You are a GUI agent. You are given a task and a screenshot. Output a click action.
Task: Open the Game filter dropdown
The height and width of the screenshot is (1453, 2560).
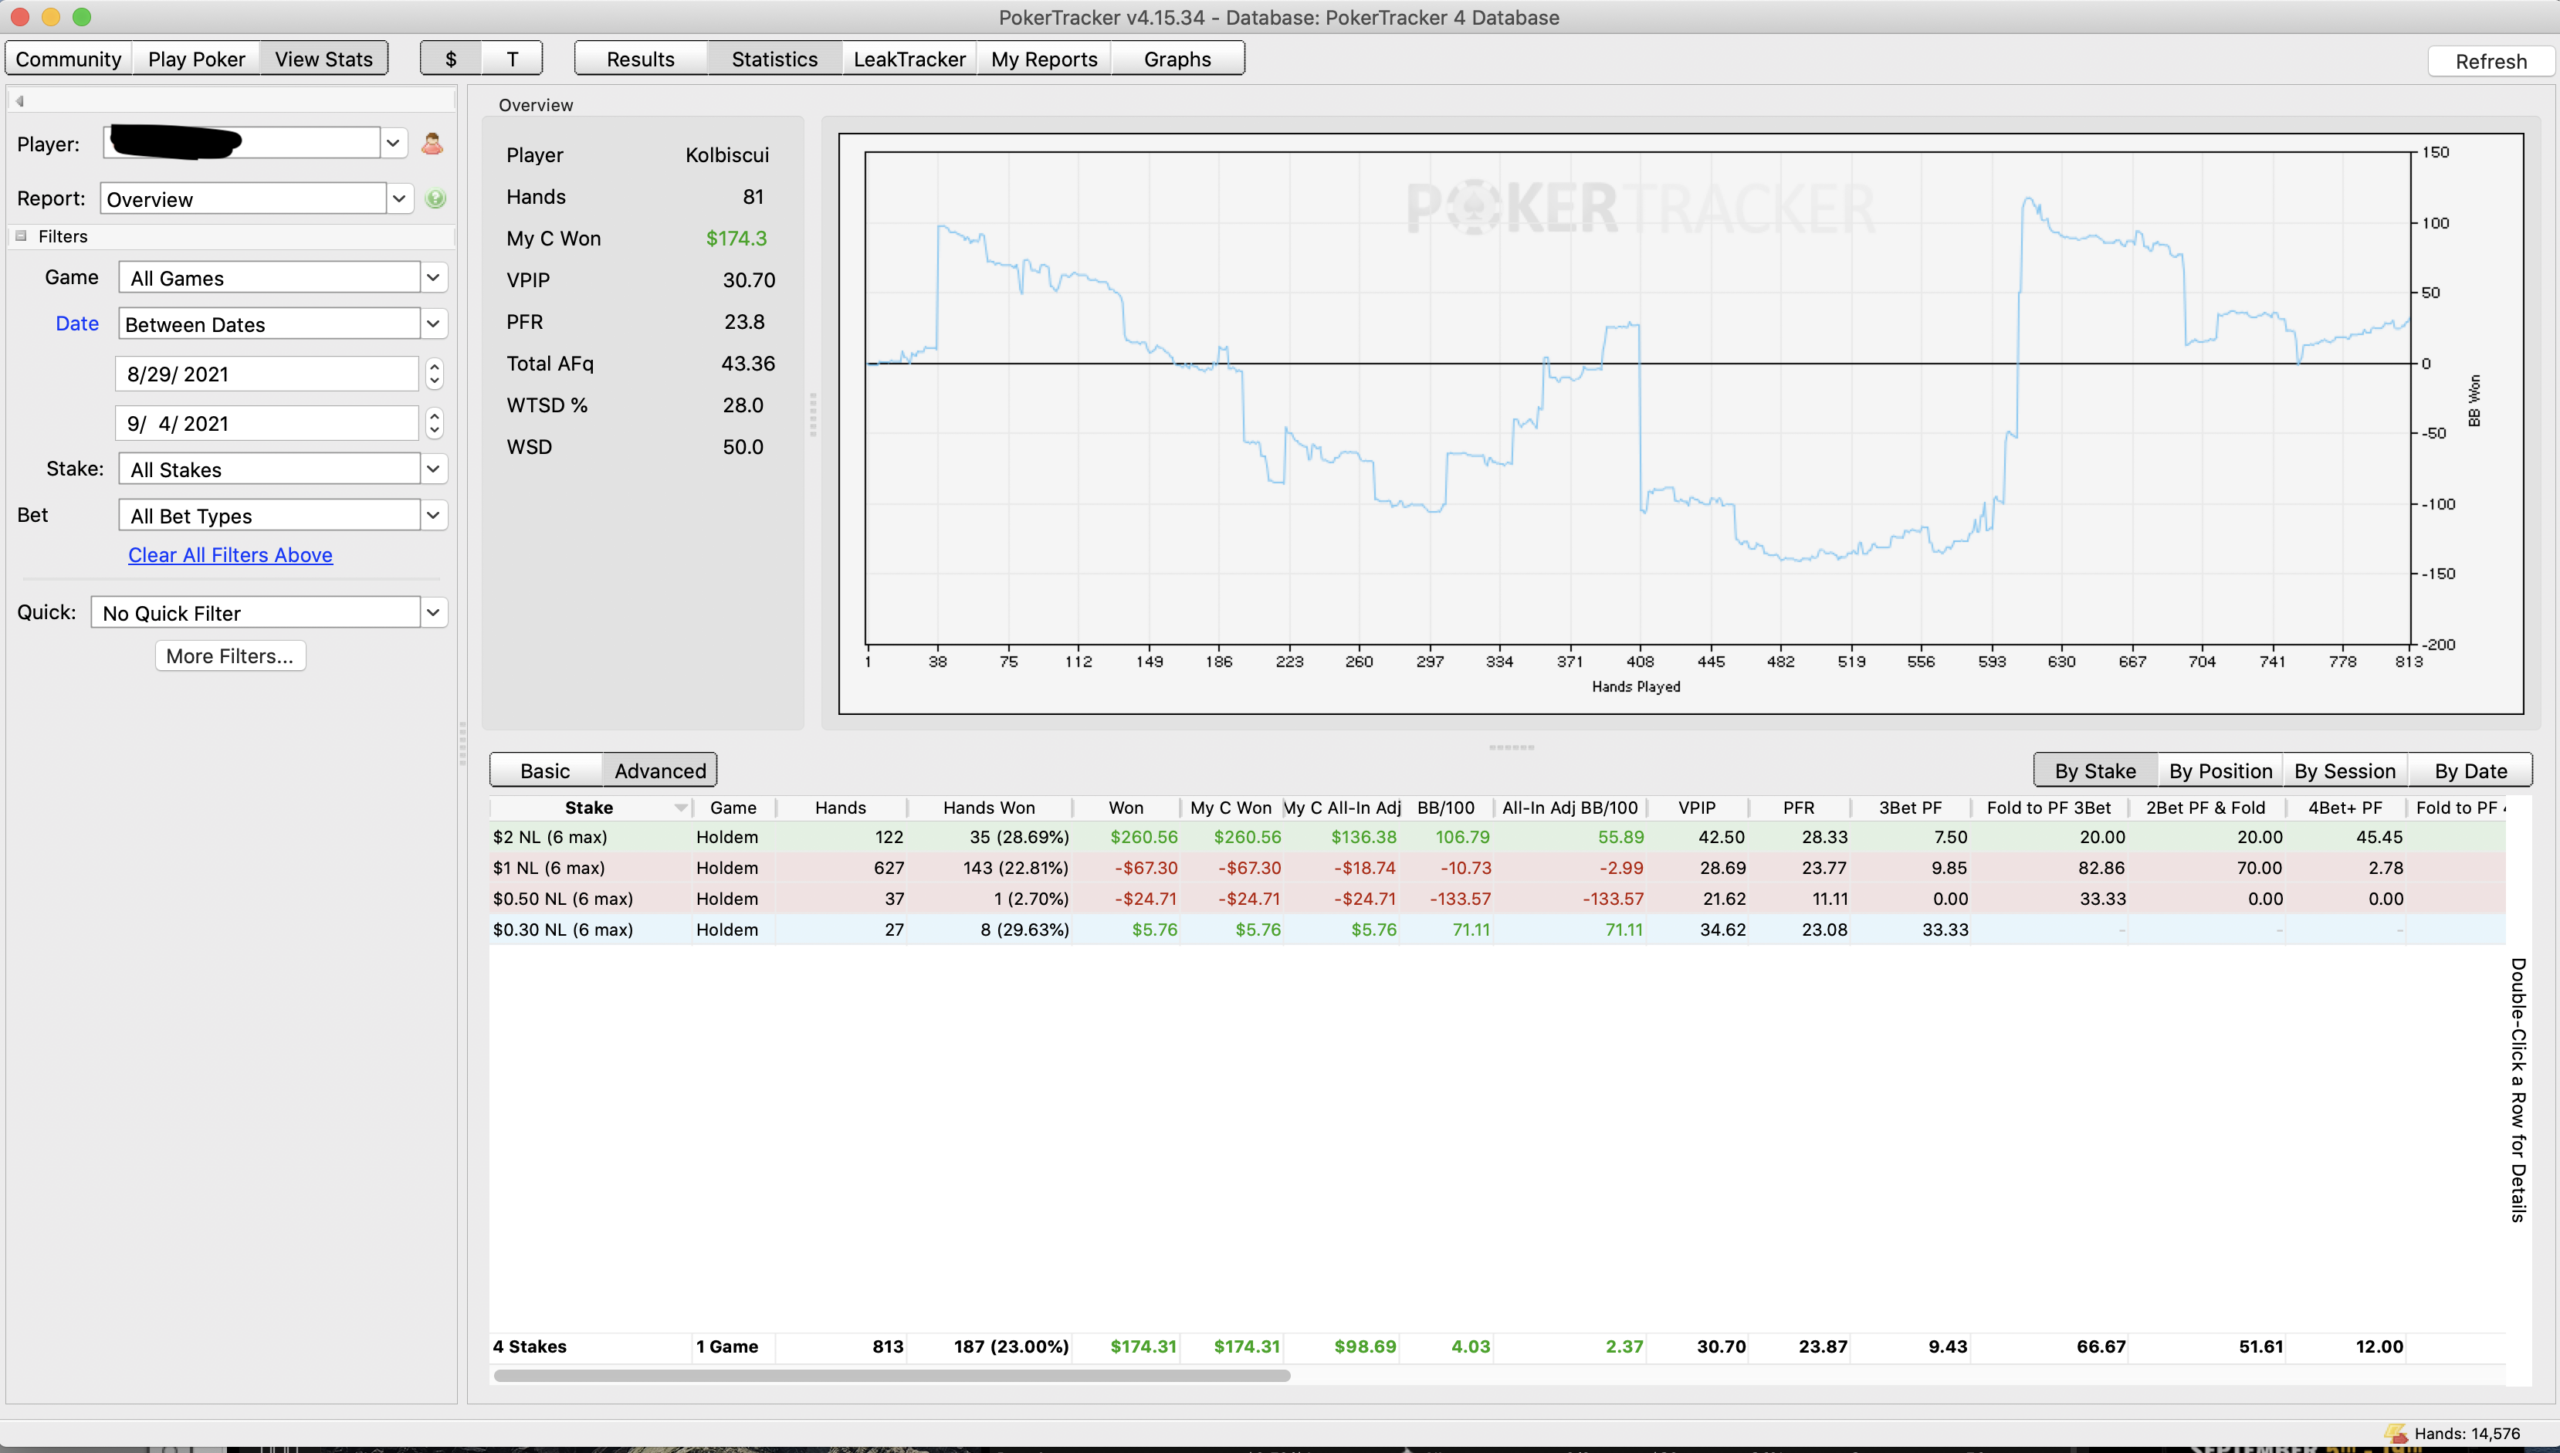pyautogui.click(x=433, y=277)
